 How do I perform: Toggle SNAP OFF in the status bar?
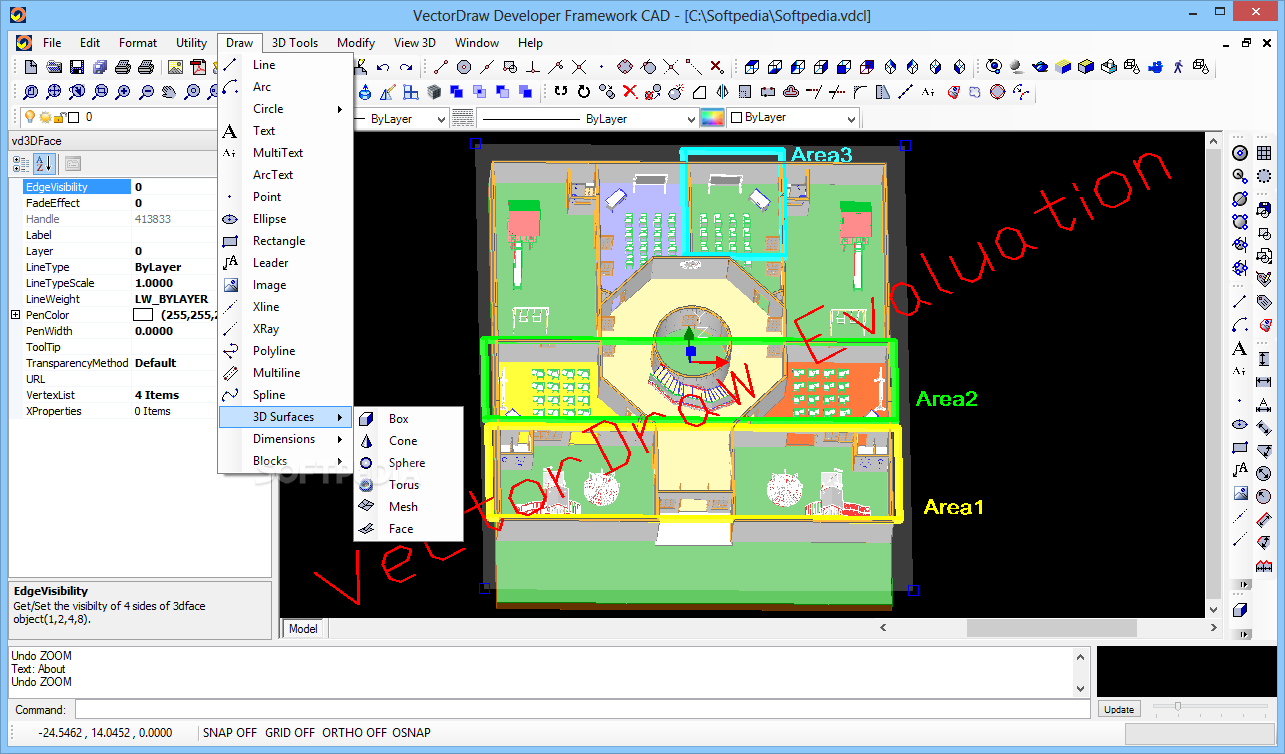coord(230,733)
